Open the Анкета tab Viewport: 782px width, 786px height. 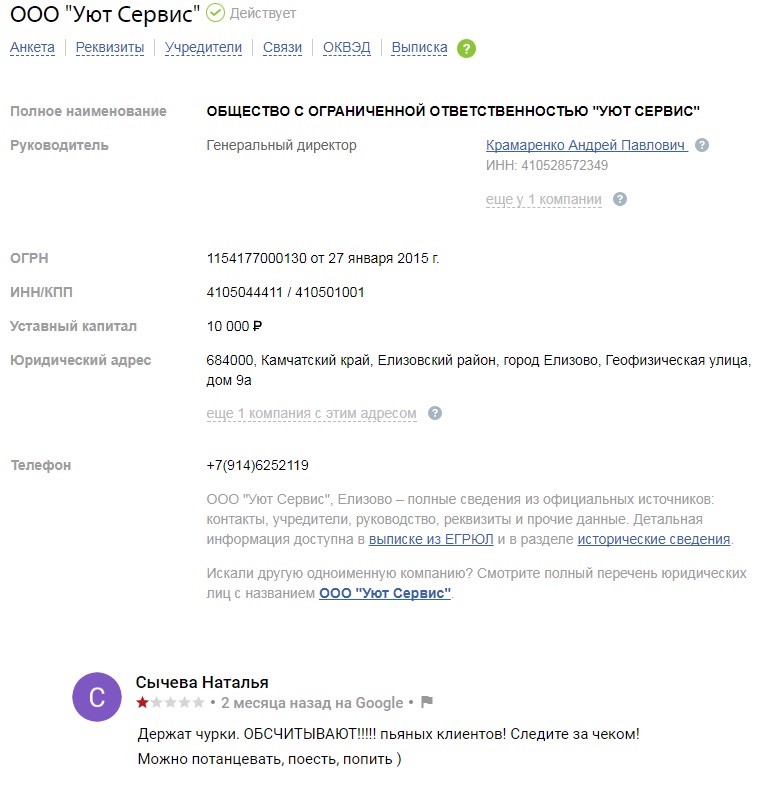coord(32,47)
